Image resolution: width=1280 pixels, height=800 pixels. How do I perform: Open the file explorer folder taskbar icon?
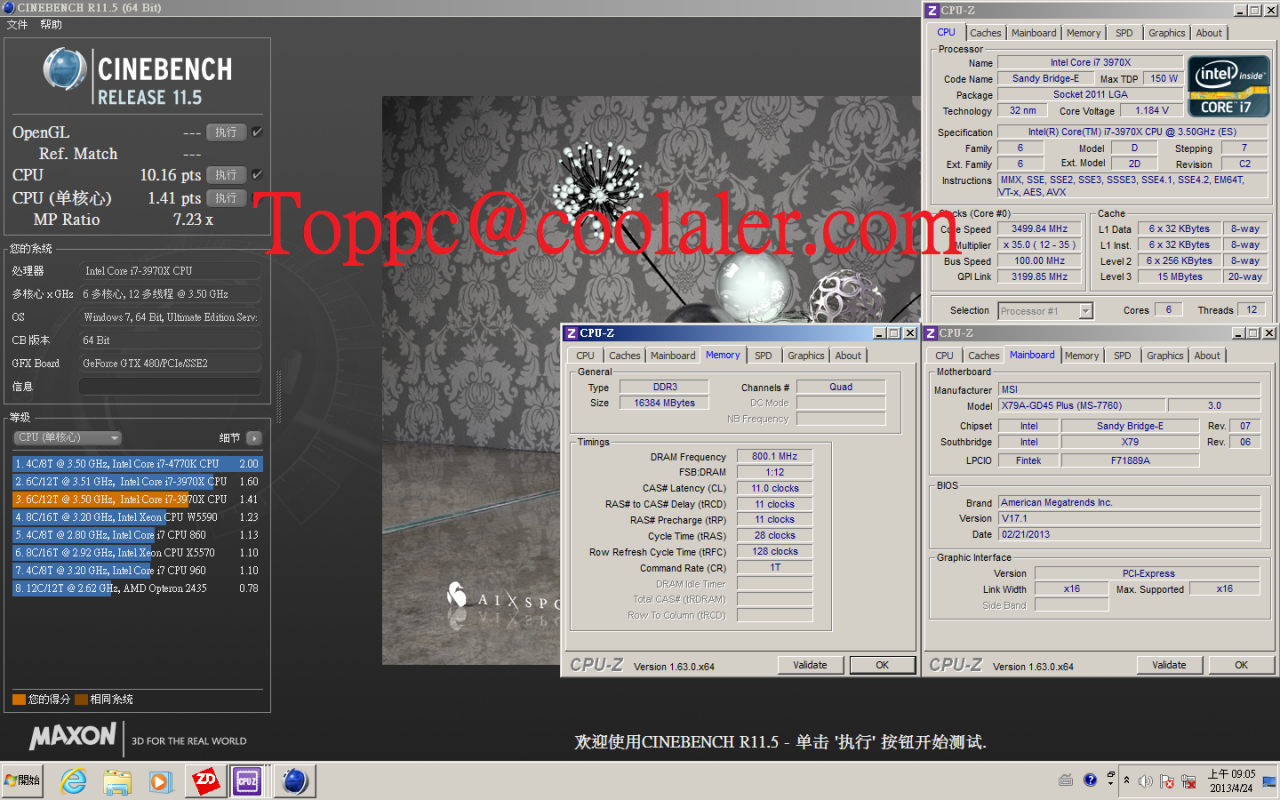(117, 780)
